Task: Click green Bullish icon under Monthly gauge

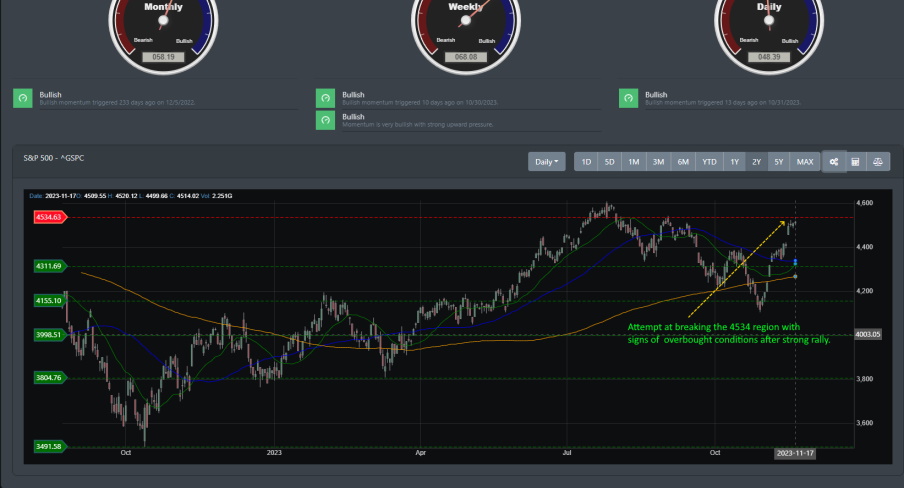Action: (x=22, y=98)
